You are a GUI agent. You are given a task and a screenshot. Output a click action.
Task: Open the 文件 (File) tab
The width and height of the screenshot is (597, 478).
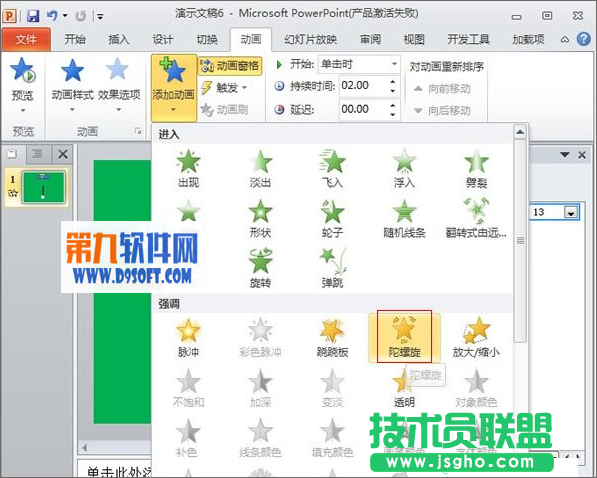pos(26,39)
